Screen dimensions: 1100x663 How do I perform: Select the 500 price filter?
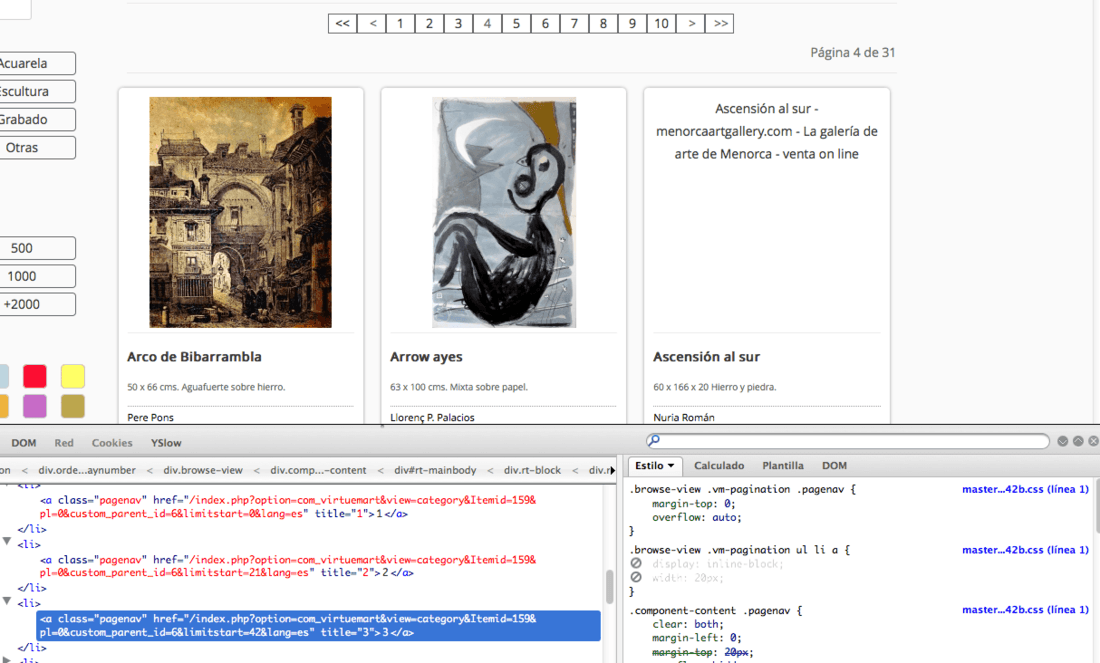tap(37, 248)
